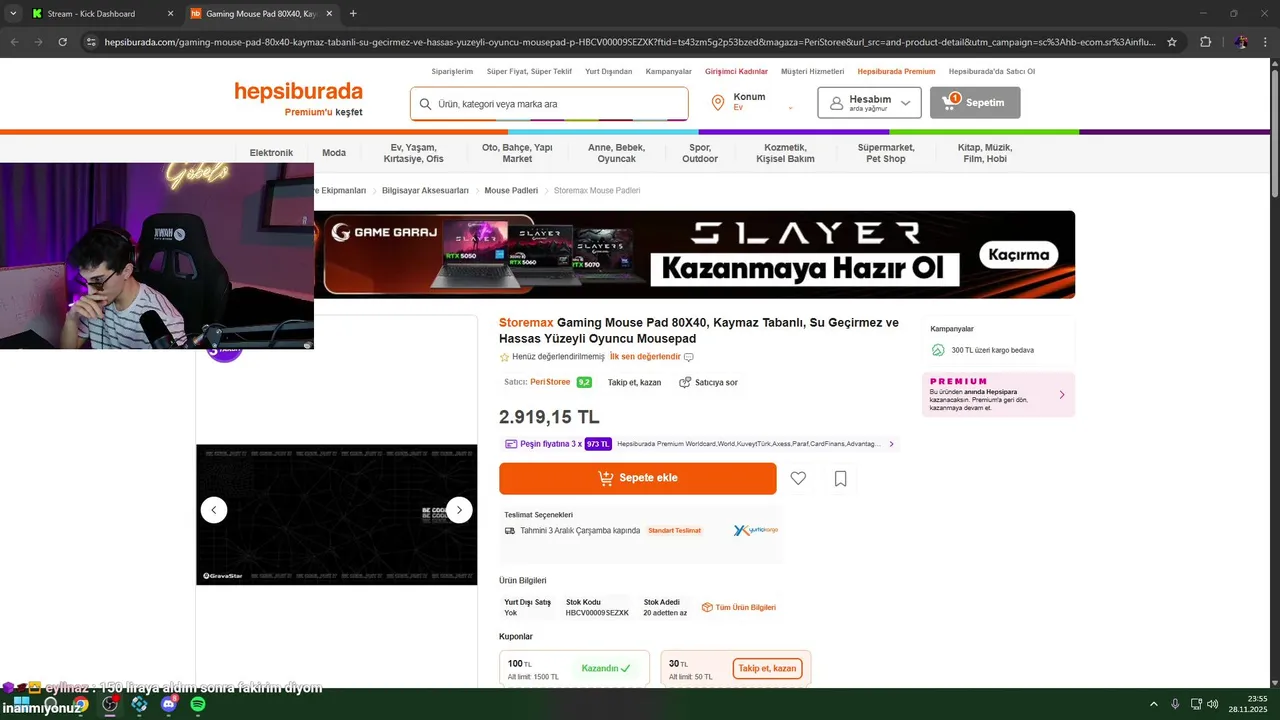This screenshot has height=720, width=1280.
Task: Open Elektronik category menu
Action: 271,153
